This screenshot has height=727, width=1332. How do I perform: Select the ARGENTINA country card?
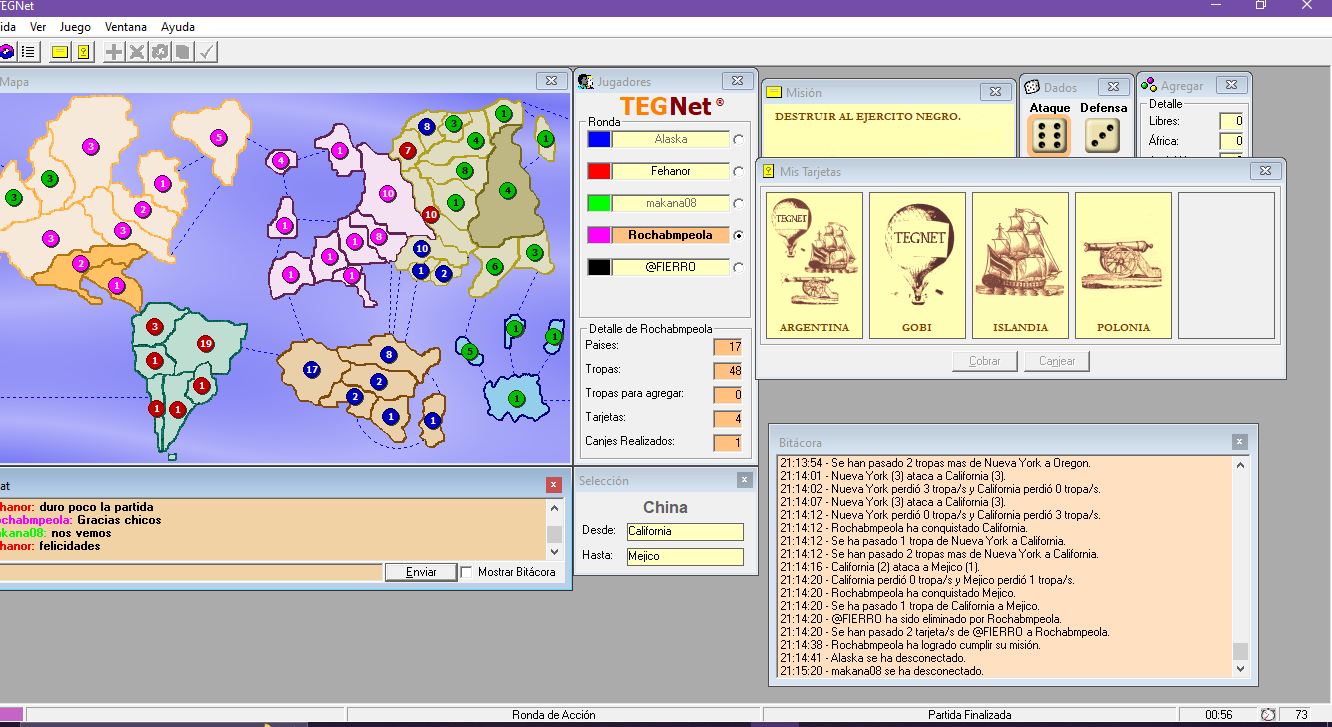coord(814,266)
